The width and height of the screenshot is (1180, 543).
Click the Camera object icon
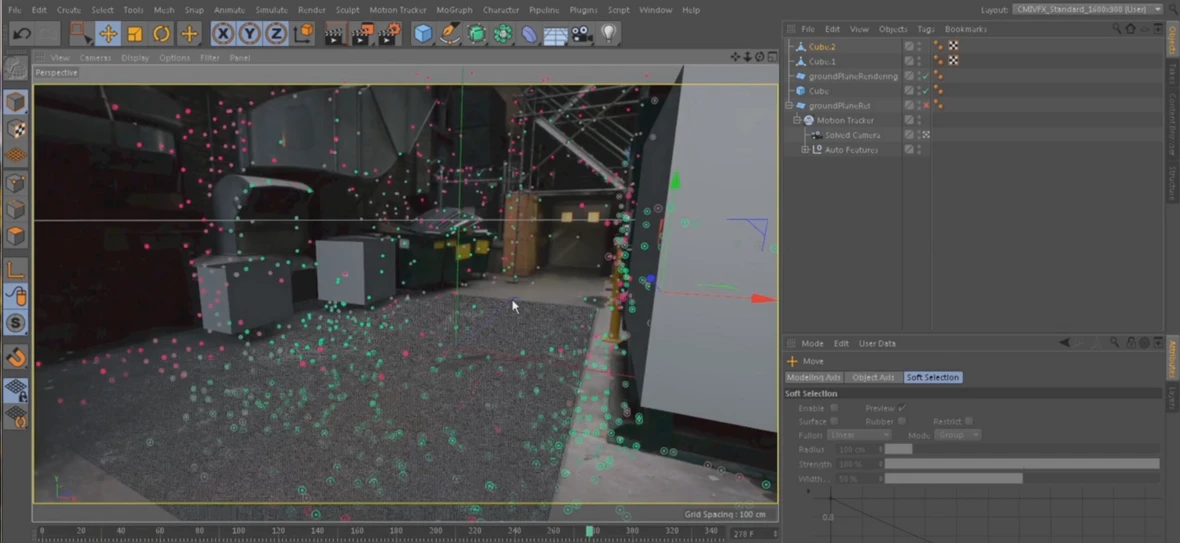[x=581, y=34]
